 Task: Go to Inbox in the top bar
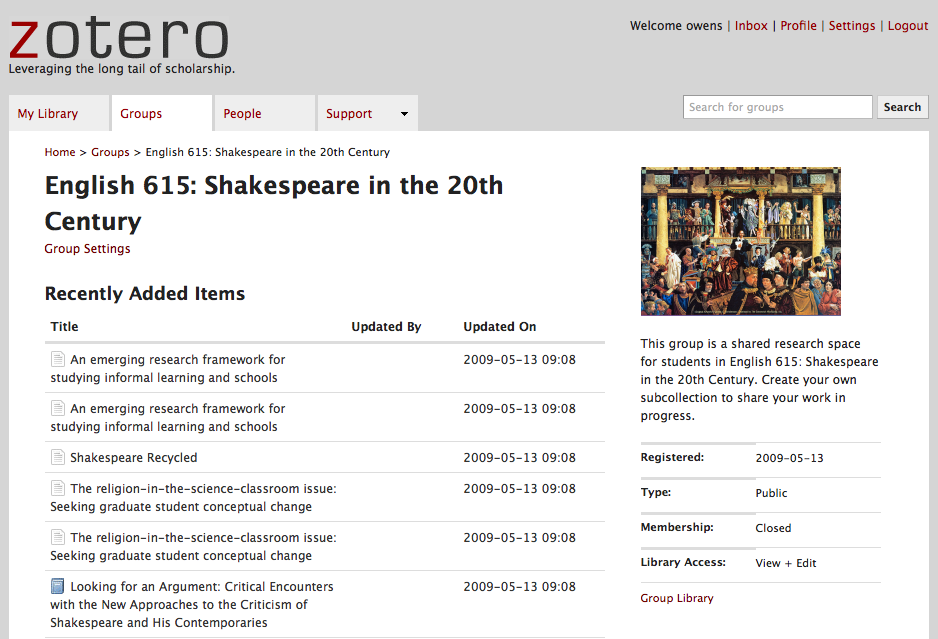click(751, 26)
